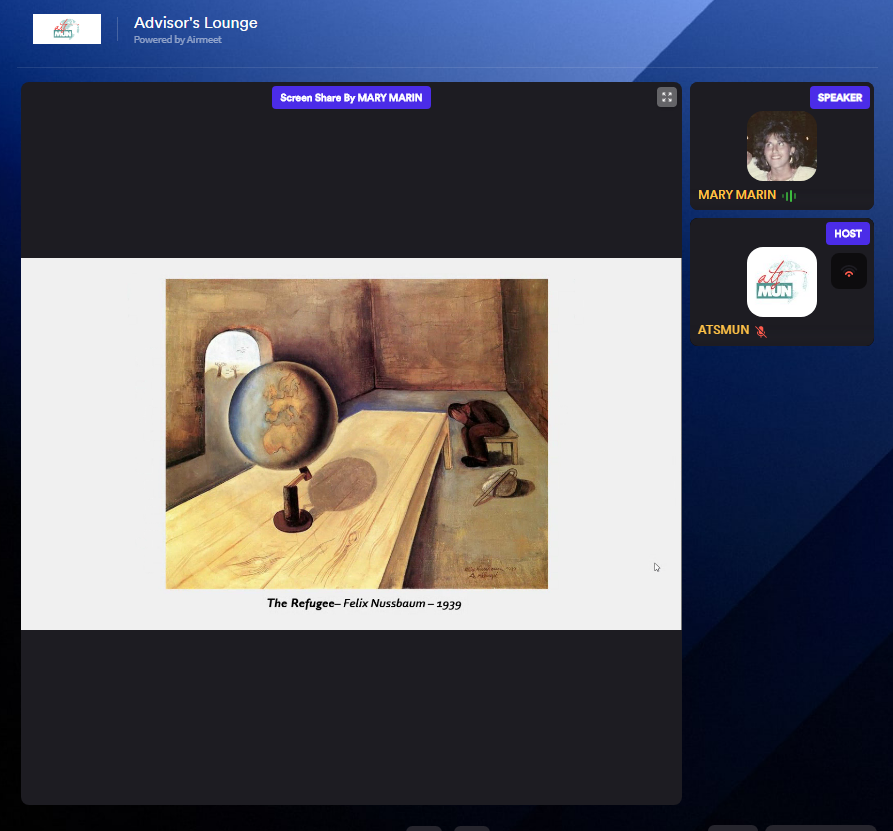893x831 pixels.
Task: Open the ATSMUN host avatar
Action: pyautogui.click(x=781, y=282)
